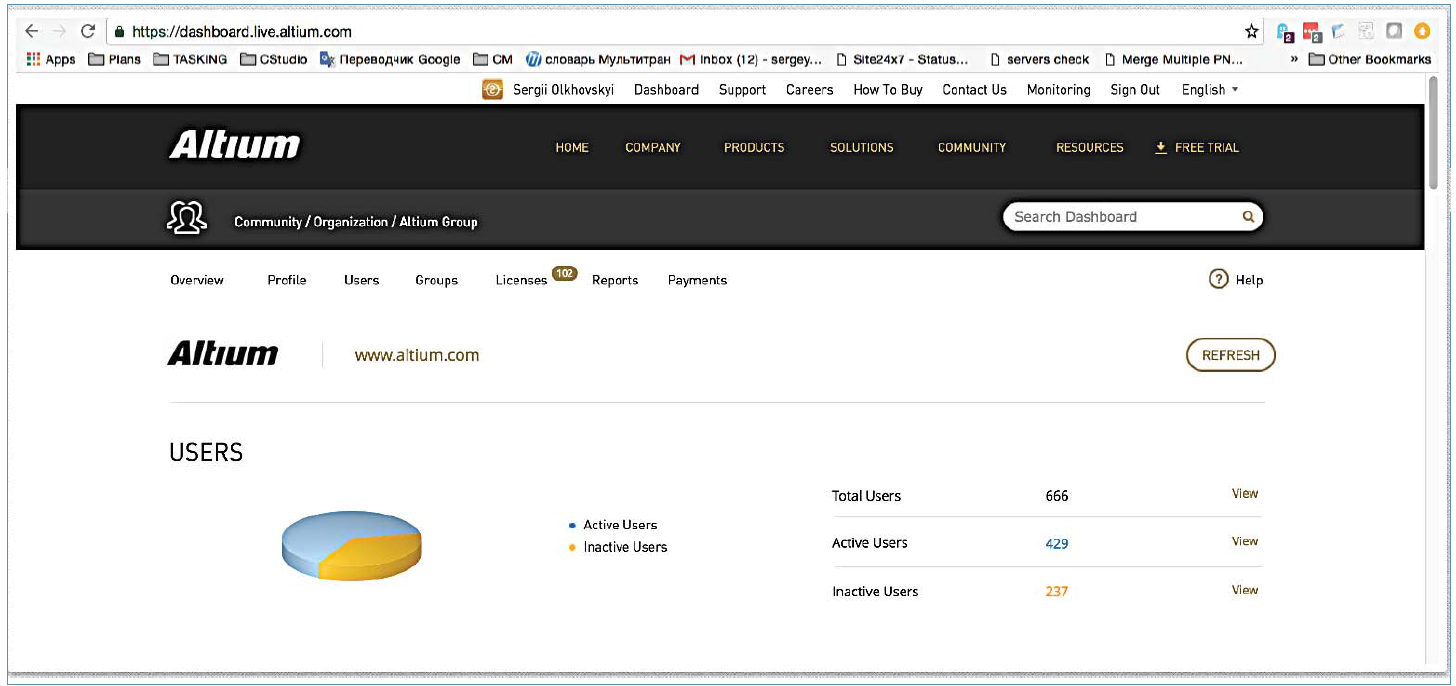1456x686 pixels.
Task: Open the Contact Us link
Action: 974,90
